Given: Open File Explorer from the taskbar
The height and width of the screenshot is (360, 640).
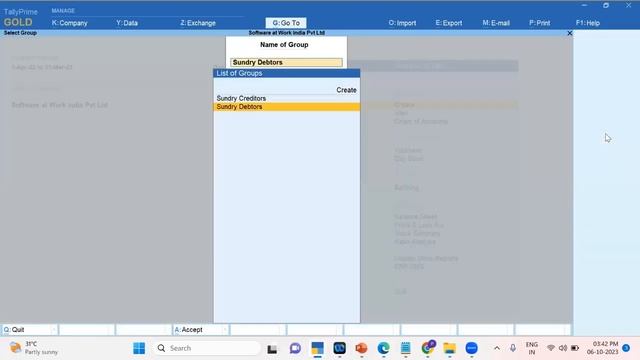Looking at the screenshot, I should [449, 348].
